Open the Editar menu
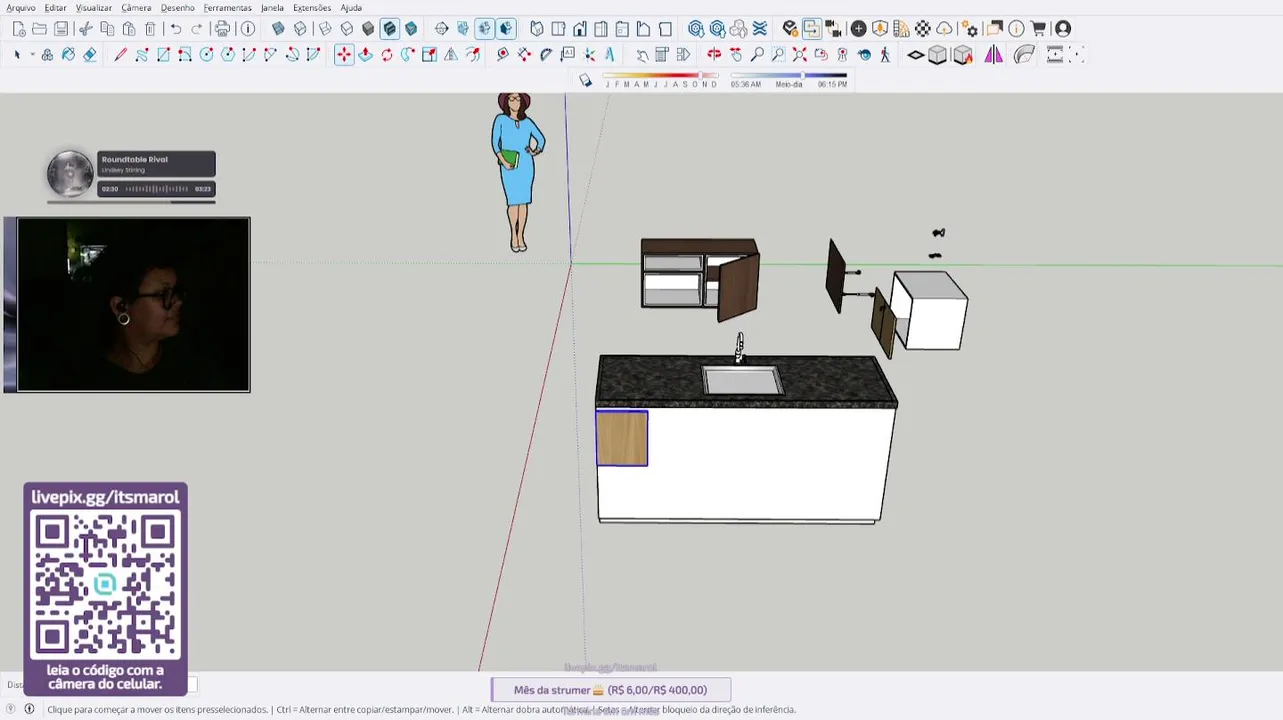 55,8
